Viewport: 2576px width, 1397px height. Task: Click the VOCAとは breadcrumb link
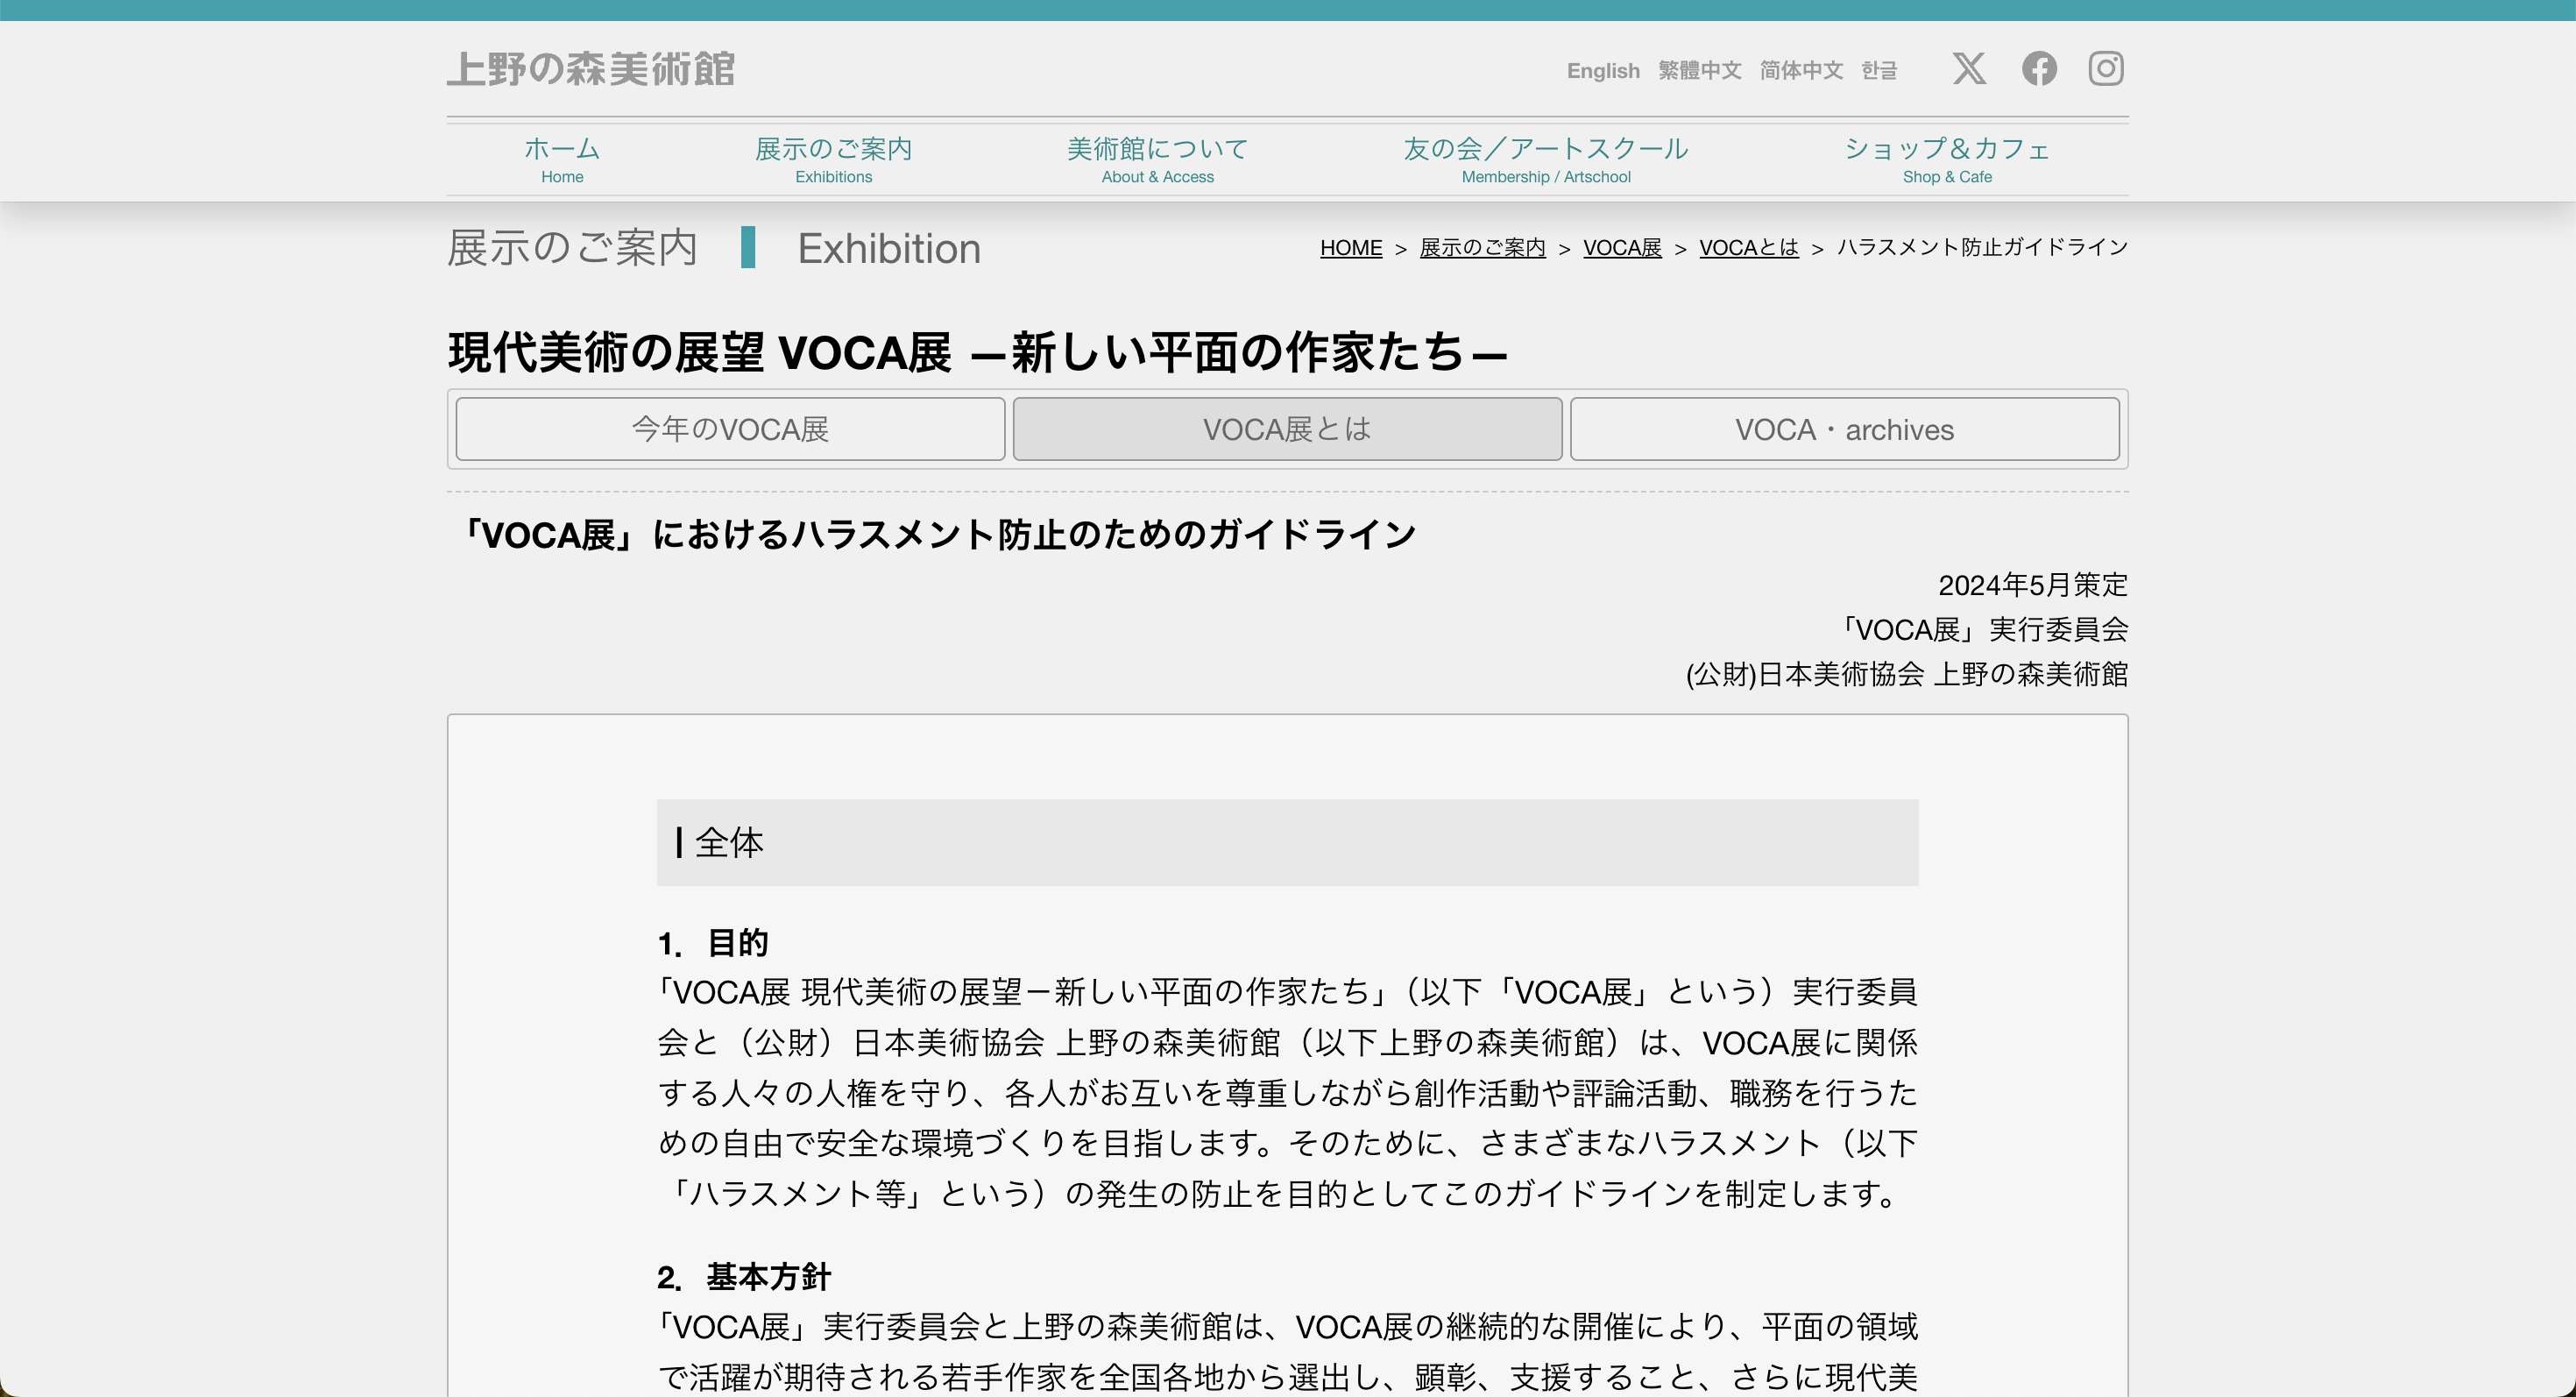click(x=1749, y=248)
